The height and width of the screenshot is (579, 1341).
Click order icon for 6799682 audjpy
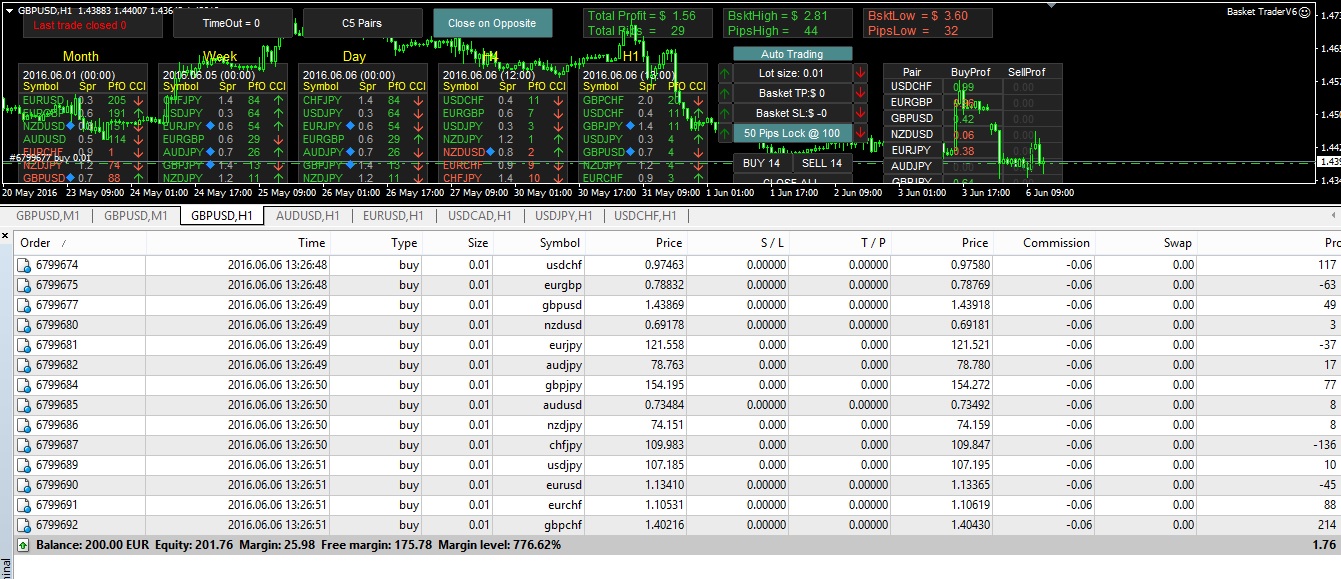point(24,365)
